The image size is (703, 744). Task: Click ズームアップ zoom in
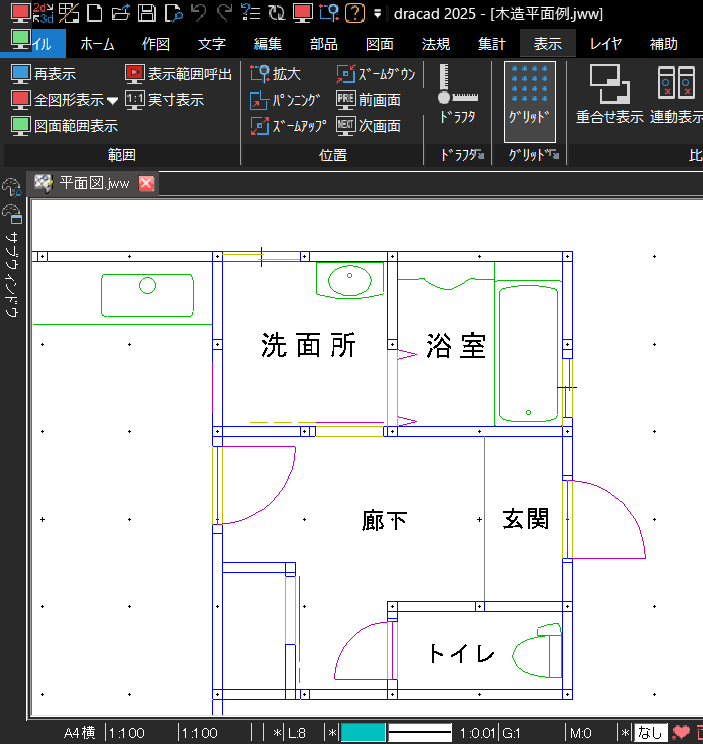click(x=288, y=126)
